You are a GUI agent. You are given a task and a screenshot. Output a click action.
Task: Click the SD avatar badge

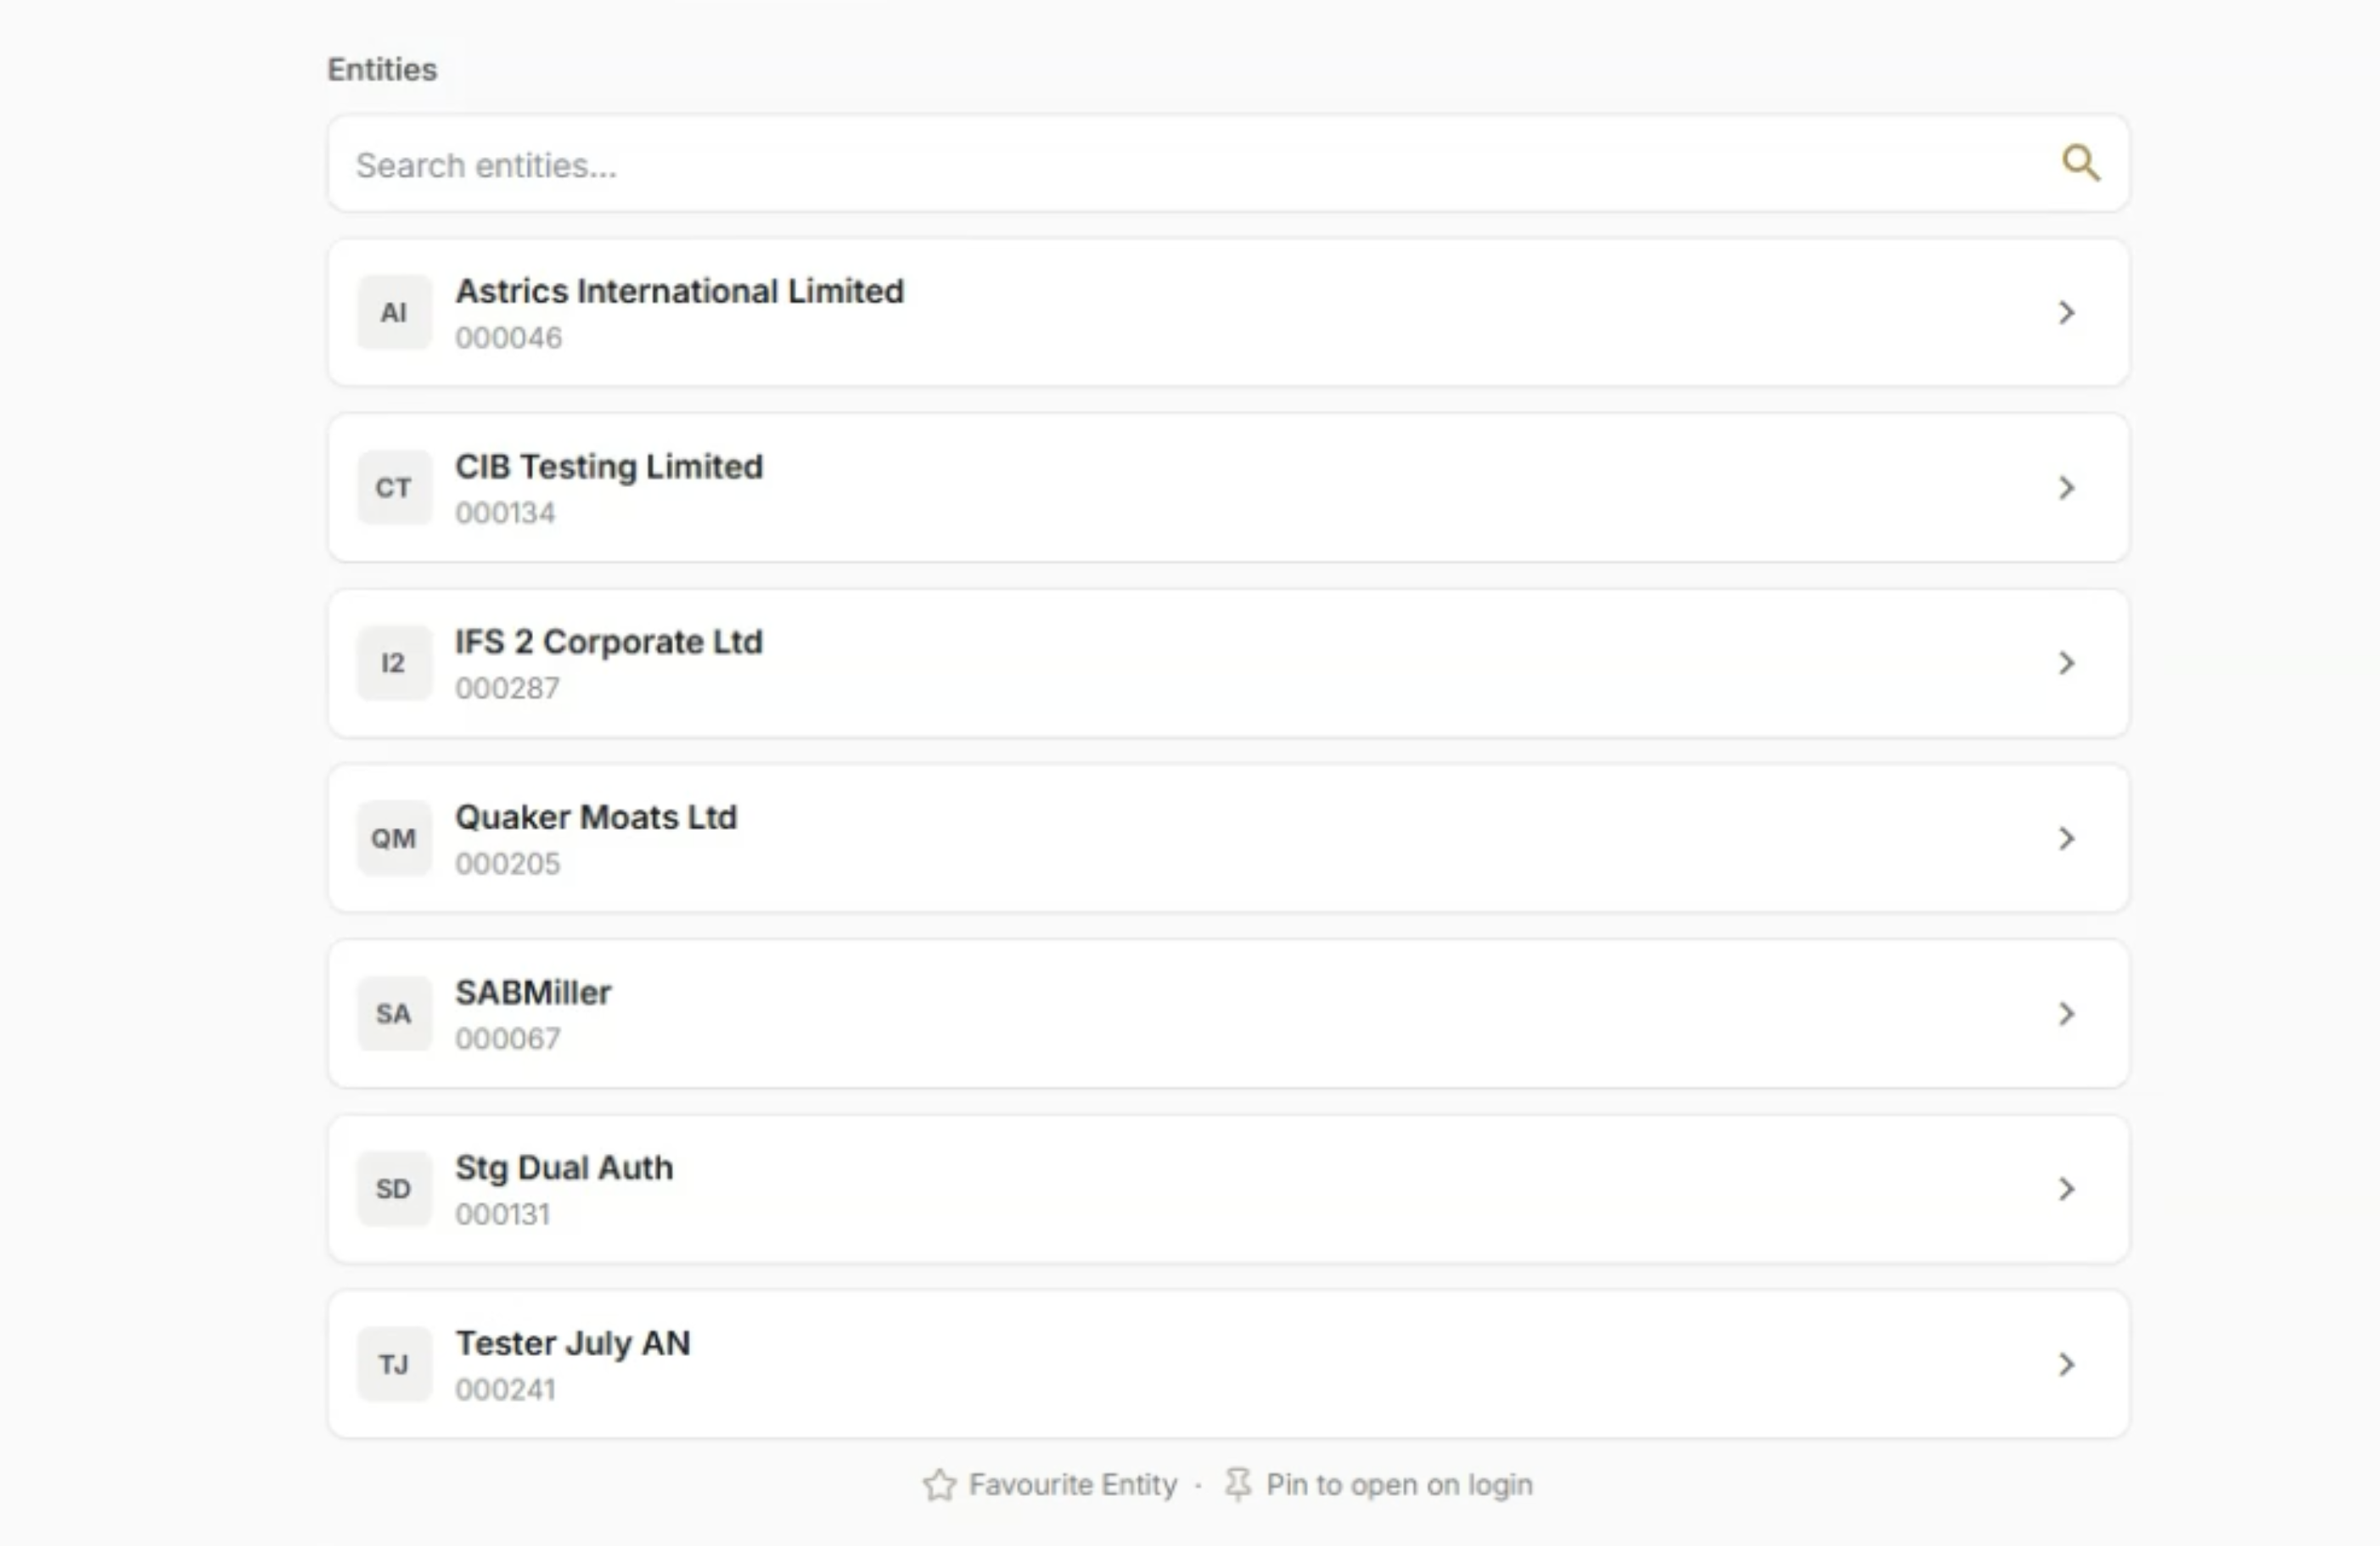pos(394,1189)
